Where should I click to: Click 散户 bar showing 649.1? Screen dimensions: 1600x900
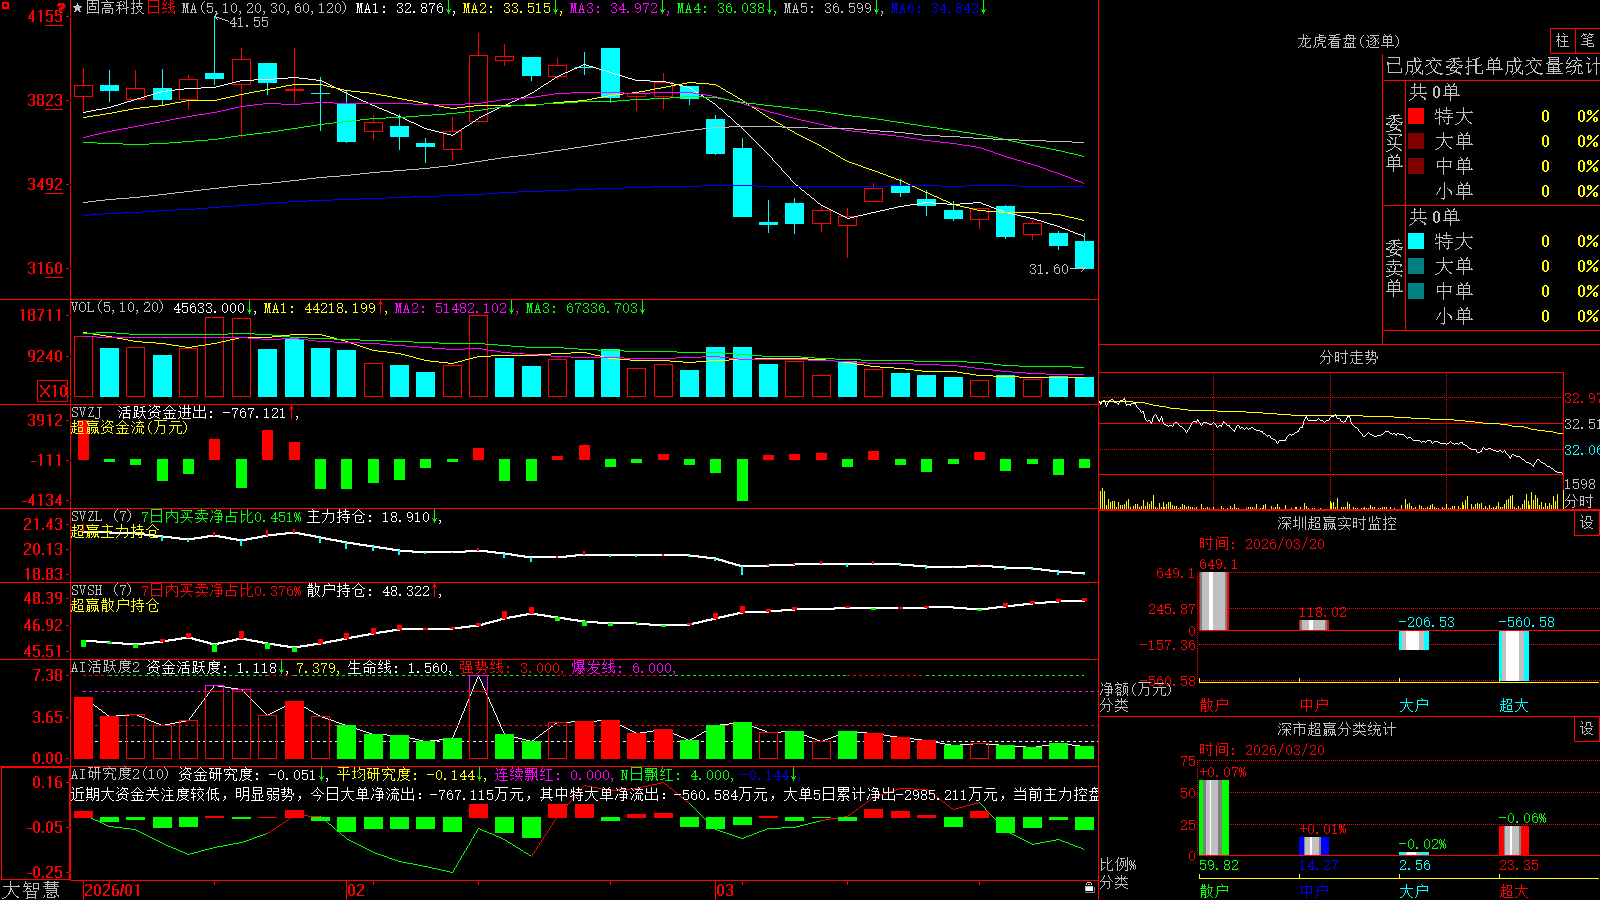pyautogui.click(x=1214, y=600)
